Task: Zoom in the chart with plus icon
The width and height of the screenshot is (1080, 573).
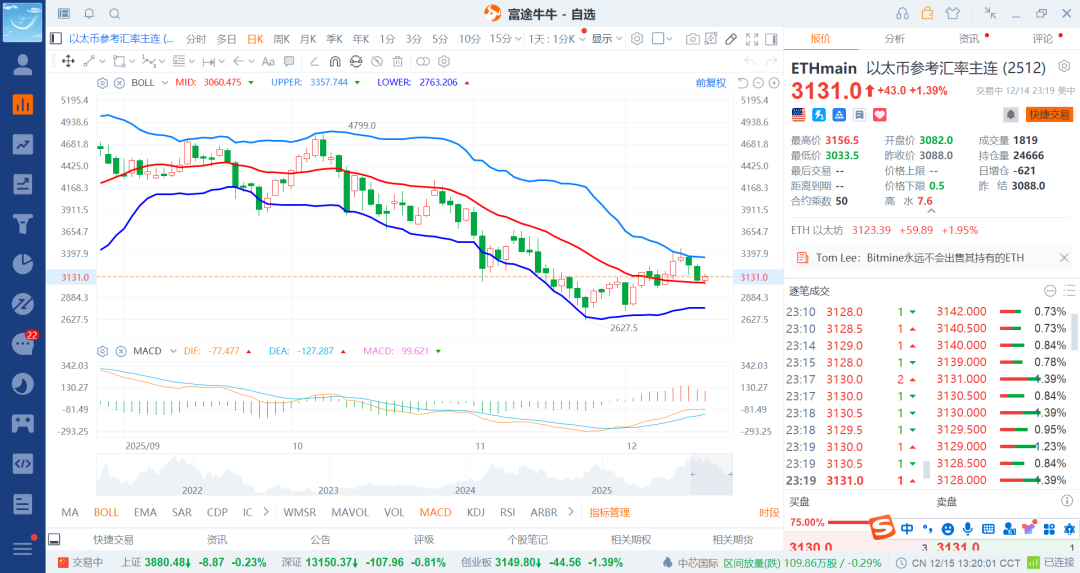Action: point(773,83)
